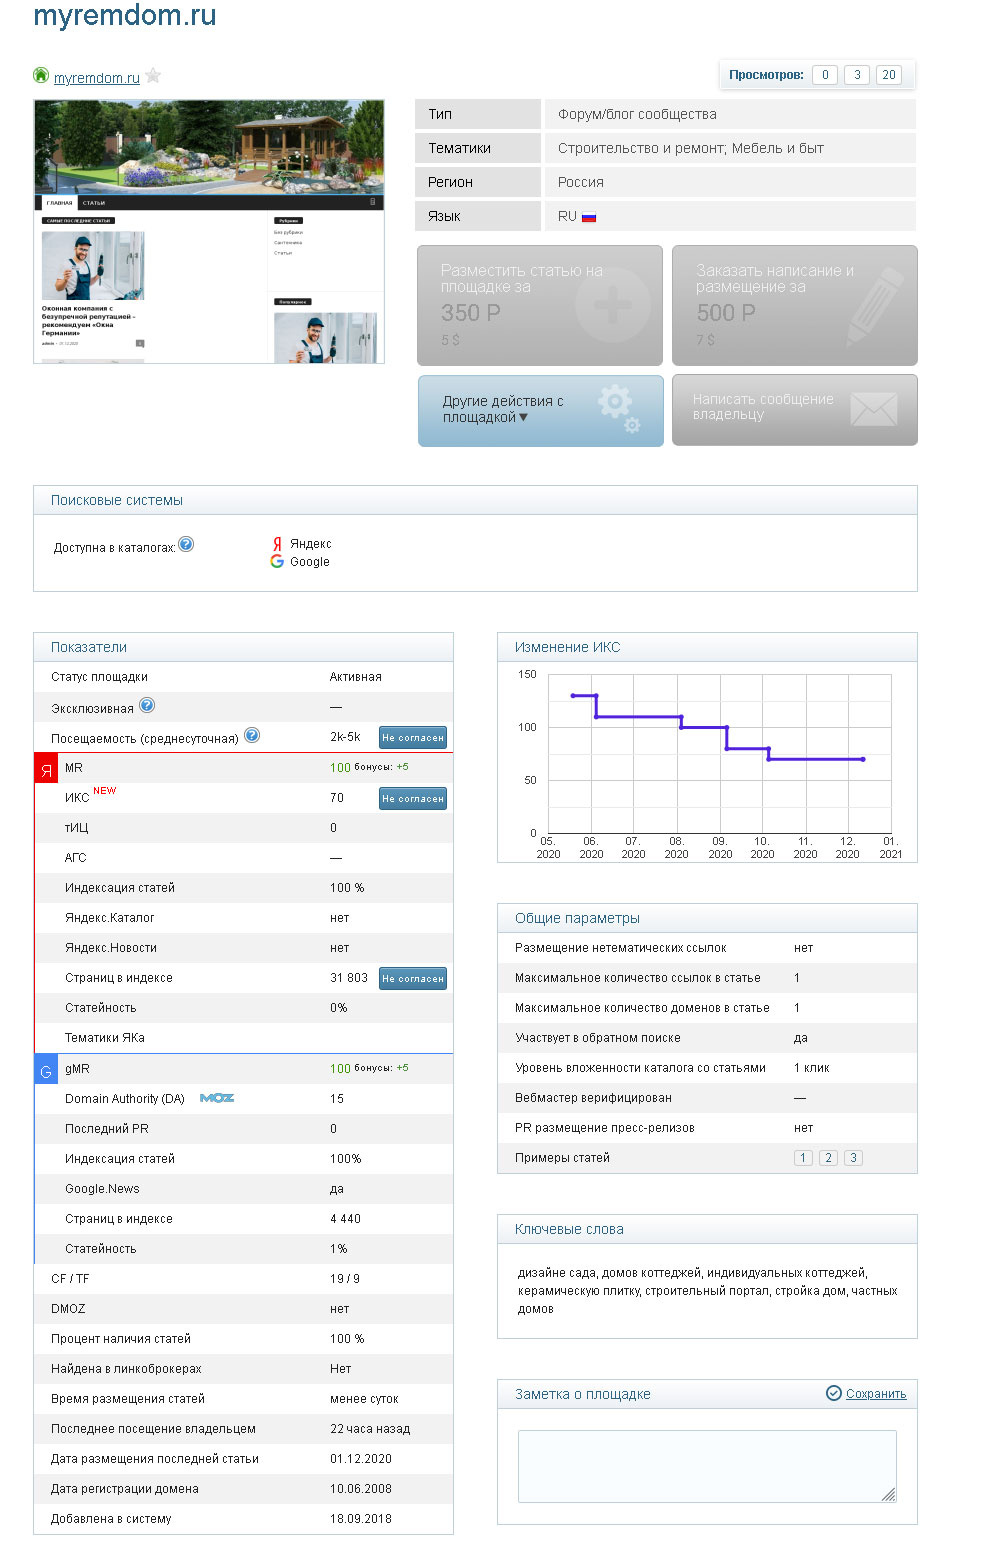Click 'Заказать написание и размещение за 500 Р'
Viewport: 988px width, 1563px height.
[795, 305]
